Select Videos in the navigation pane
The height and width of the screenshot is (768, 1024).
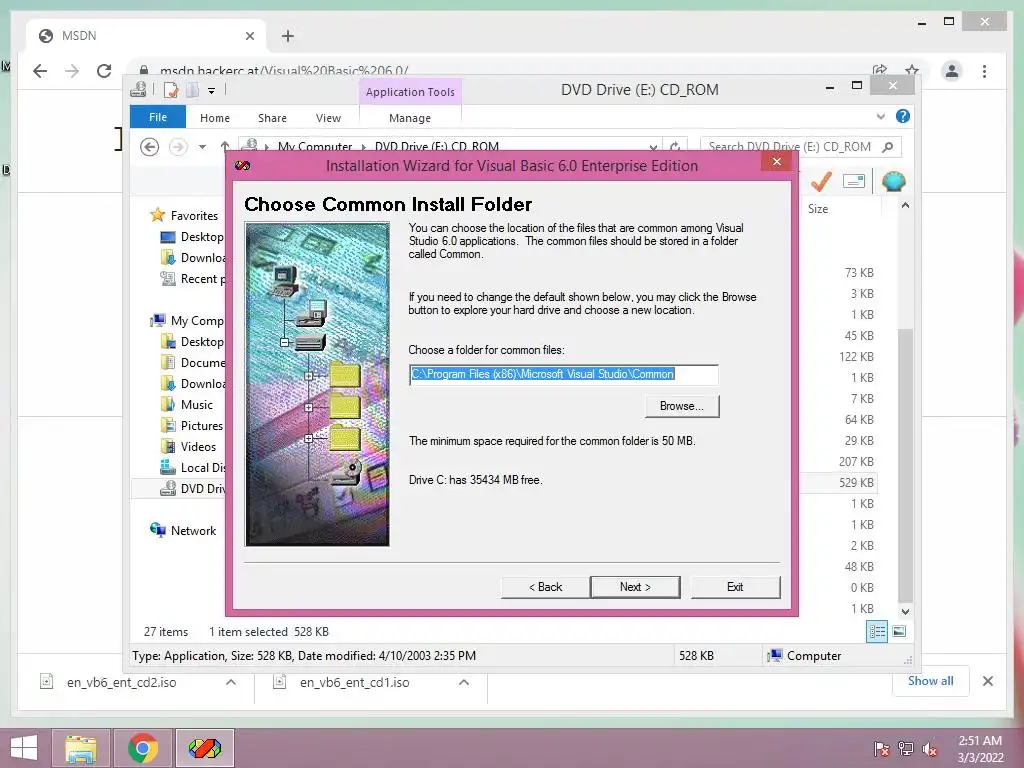198,447
